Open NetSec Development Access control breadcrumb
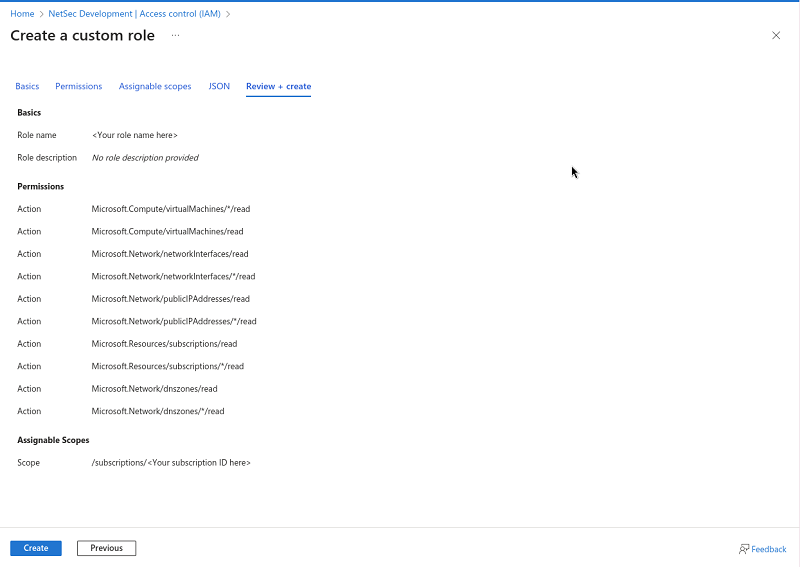 (x=134, y=14)
